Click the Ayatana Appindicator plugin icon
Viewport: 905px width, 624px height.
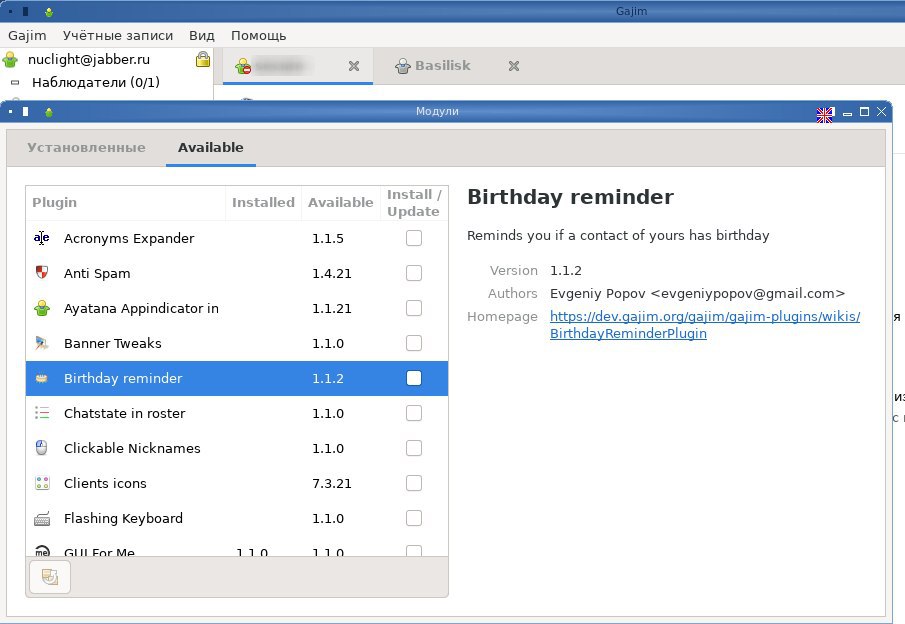click(x=42, y=308)
